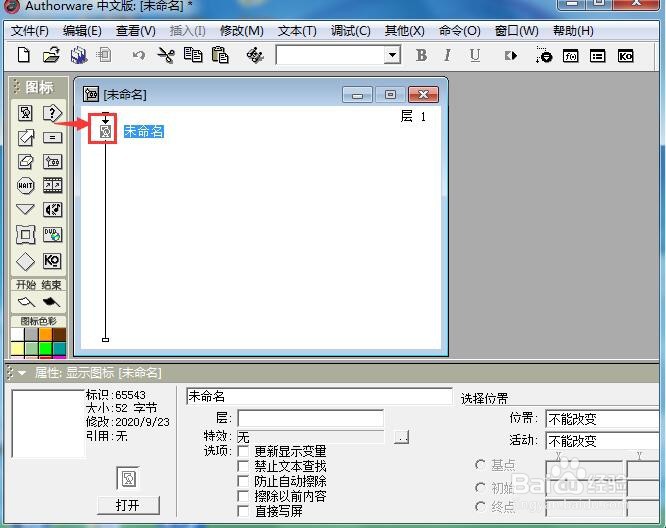This screenshot has width=666, height=528.
Task: Click the New file toolbar icon
Action: point(24,55)
